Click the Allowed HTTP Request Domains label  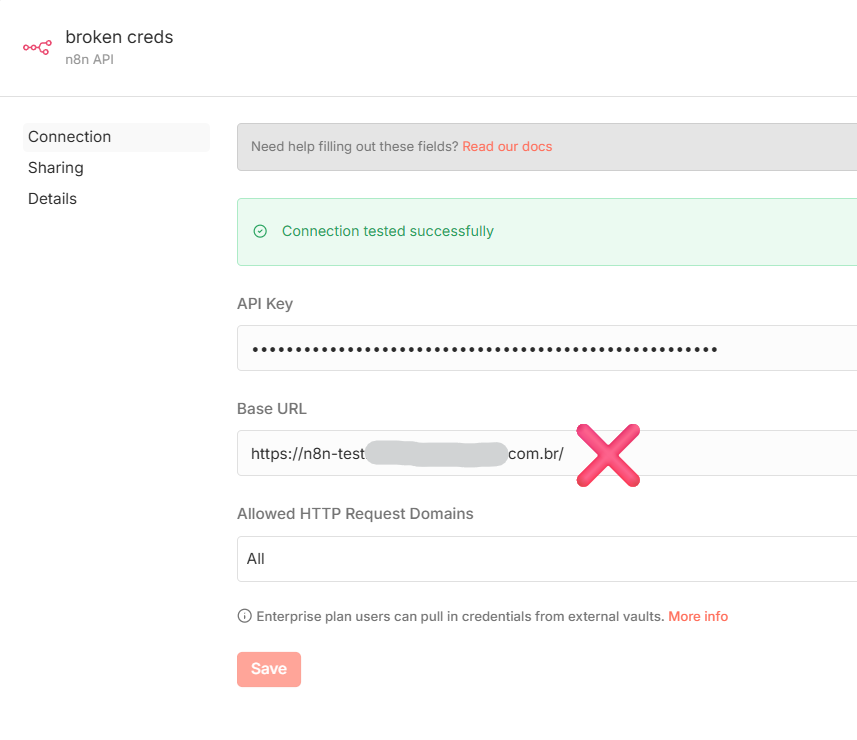(355, 514)
